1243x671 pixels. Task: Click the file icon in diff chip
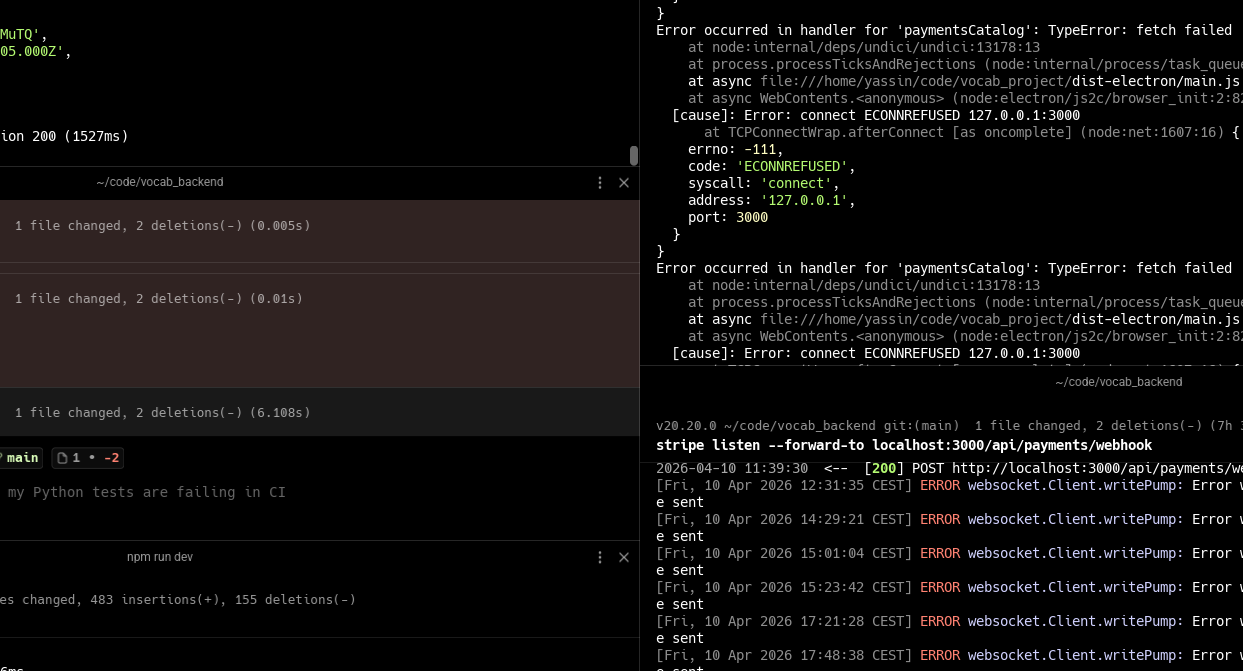(x=62, y=458)
